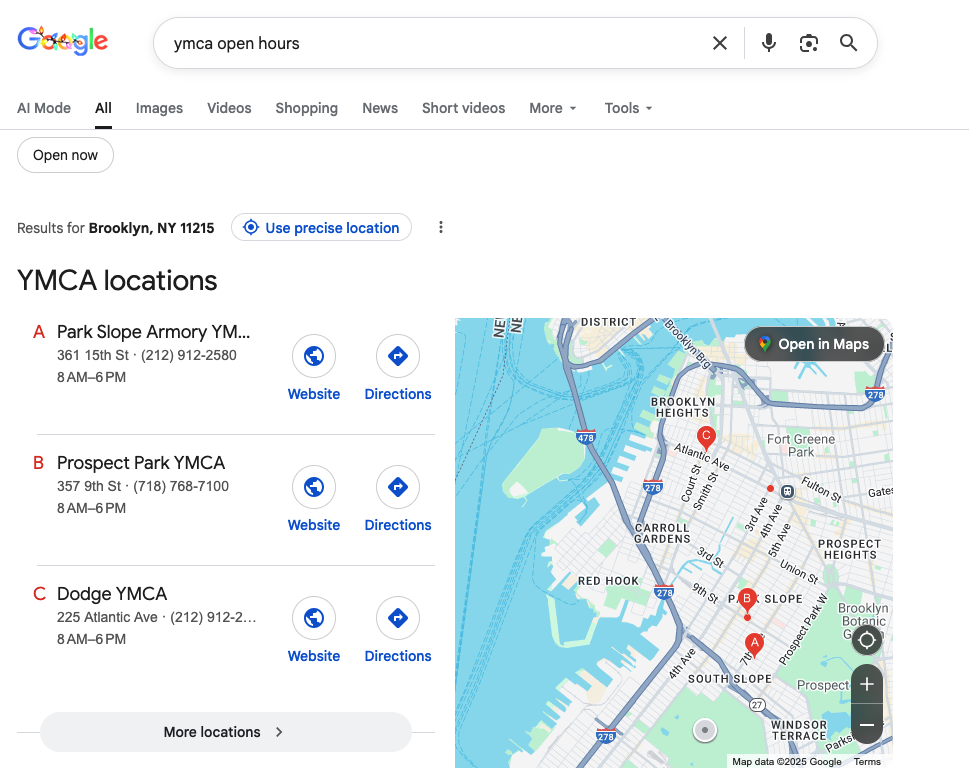Screen dimensions: 969x783
Task: Clear the search box text
Action: tap(720, 43)
